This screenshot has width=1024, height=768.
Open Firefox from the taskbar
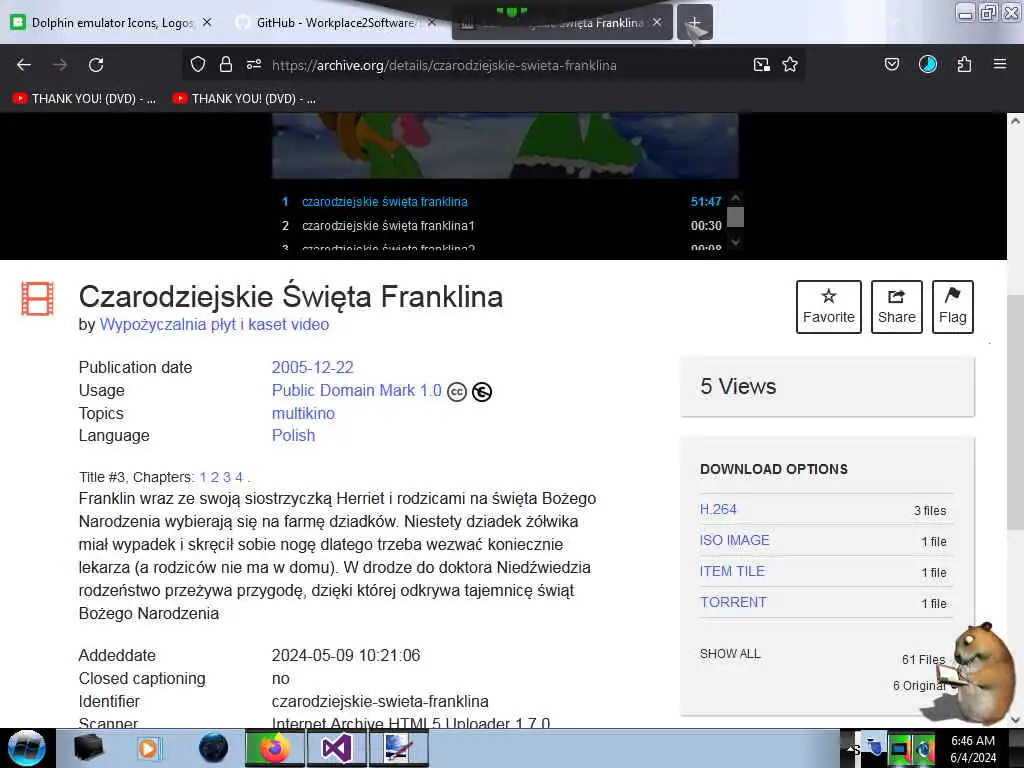tap(274, 748)
